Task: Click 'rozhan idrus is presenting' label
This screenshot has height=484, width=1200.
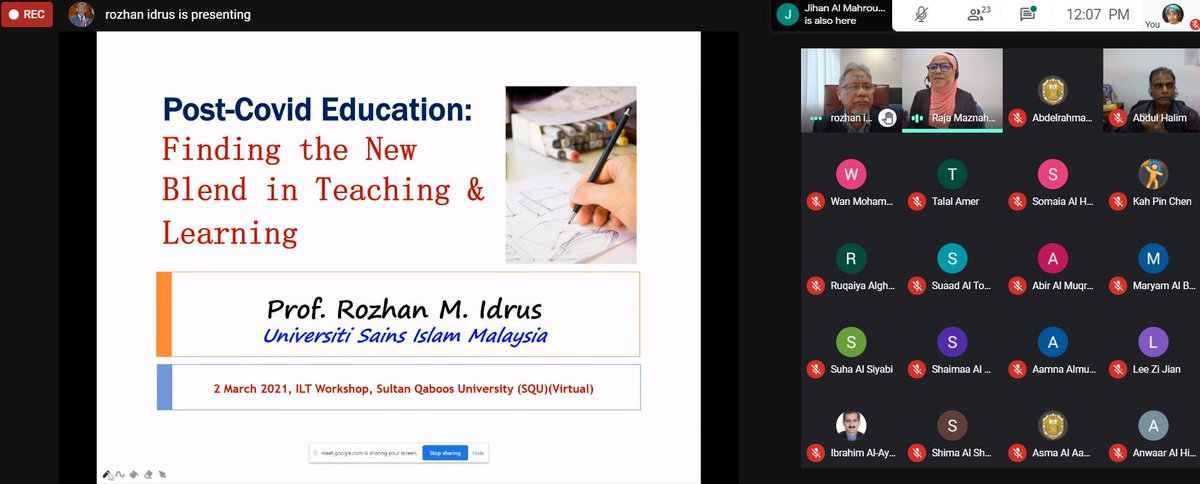Action: point(178,15)
